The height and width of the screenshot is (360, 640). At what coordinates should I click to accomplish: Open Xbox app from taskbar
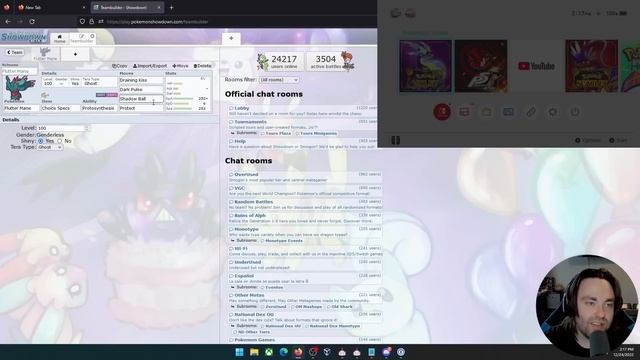(269, 352)
